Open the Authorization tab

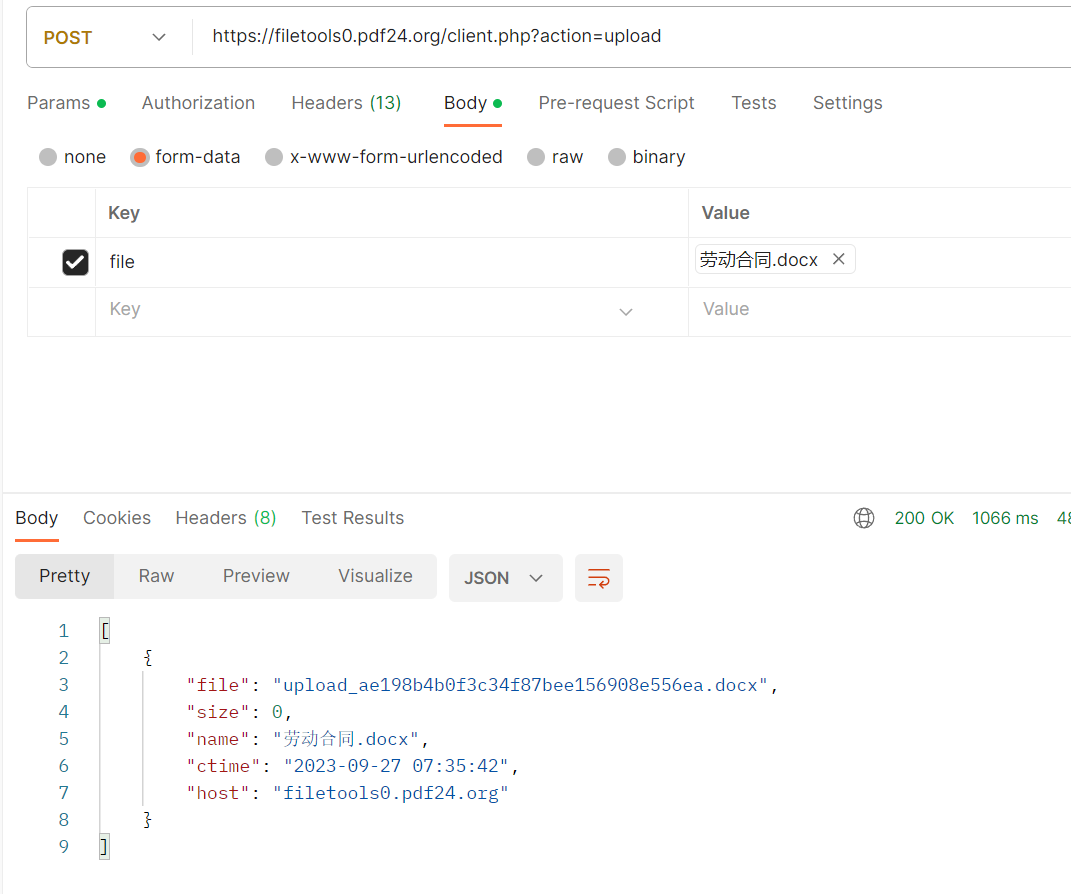[x=198, y=103]
